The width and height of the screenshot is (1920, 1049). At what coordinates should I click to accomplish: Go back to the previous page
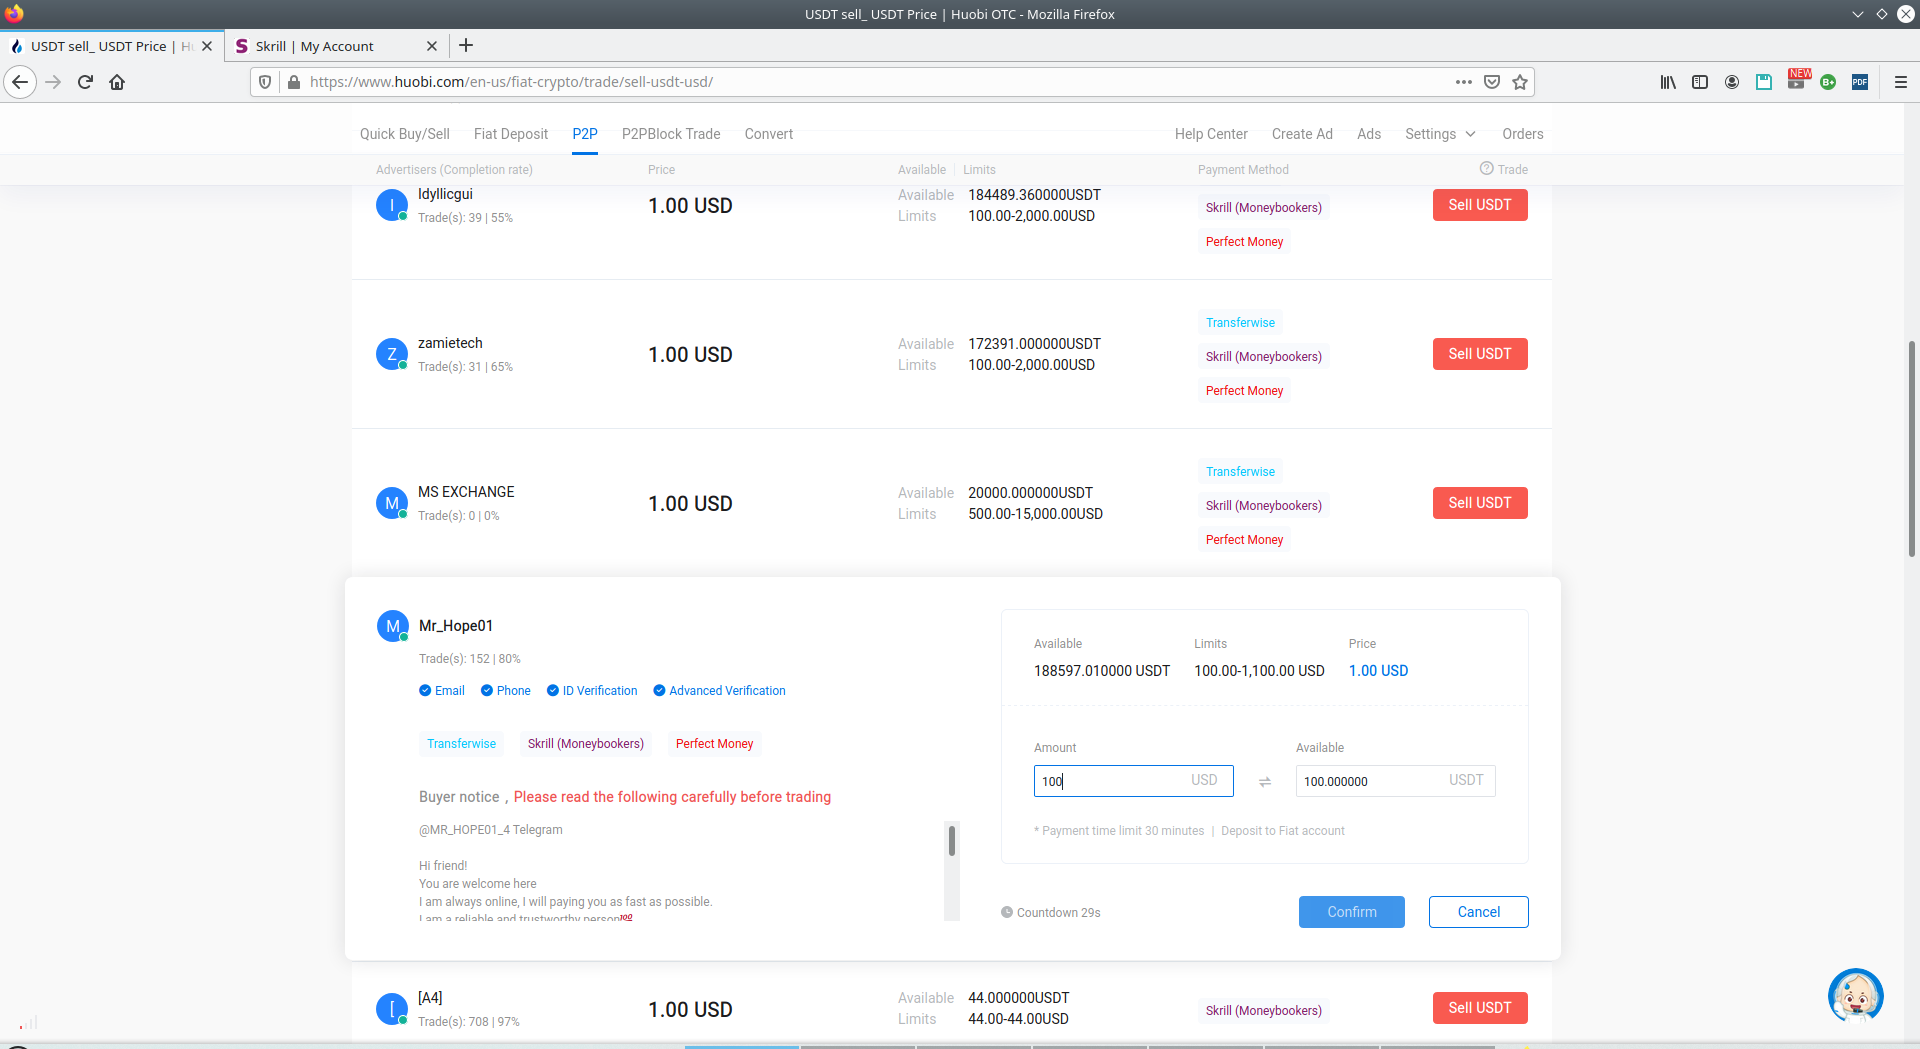(20, 82)
